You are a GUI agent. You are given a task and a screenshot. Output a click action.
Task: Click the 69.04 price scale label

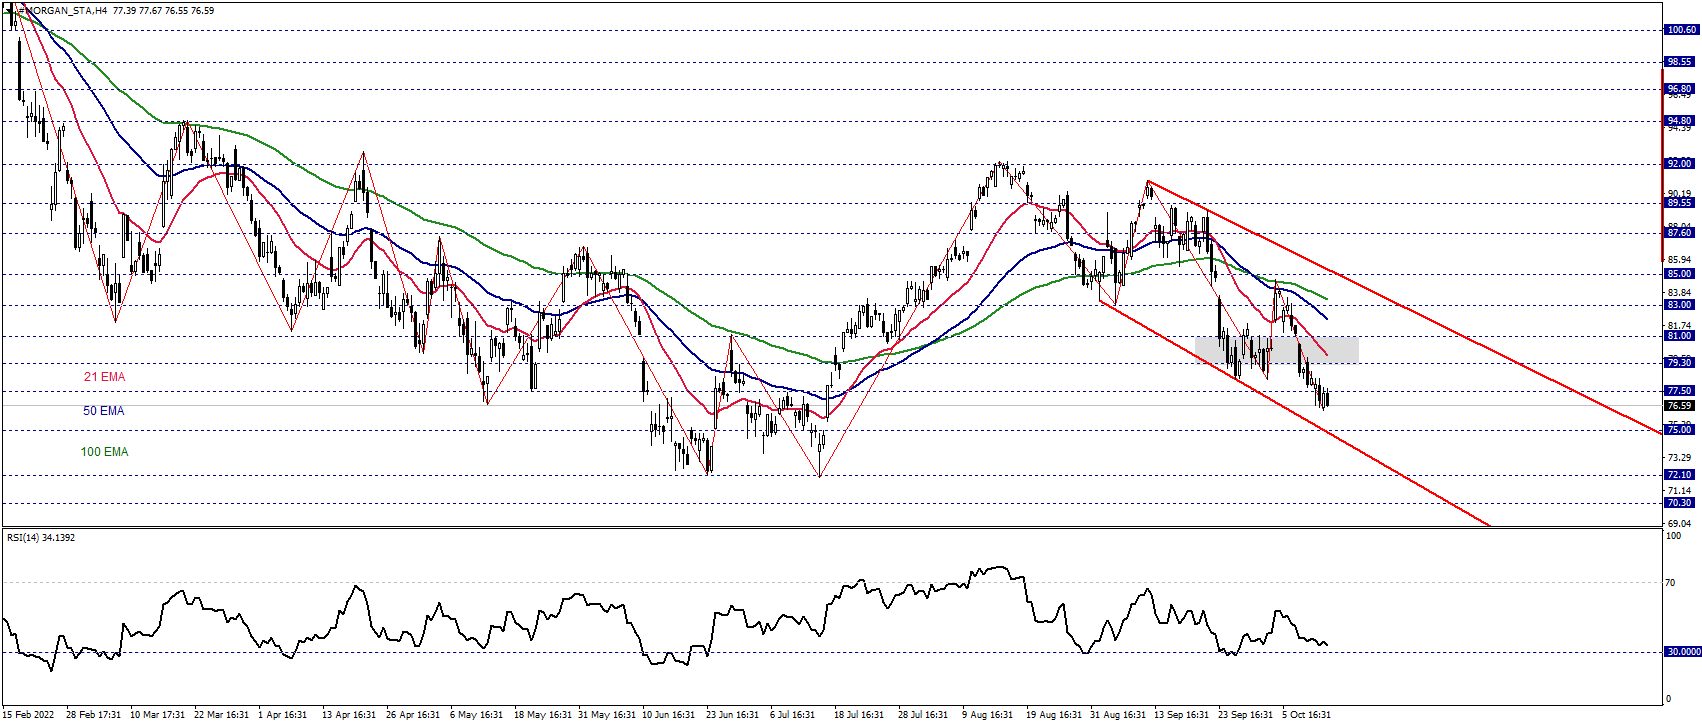coord(1679,524)
